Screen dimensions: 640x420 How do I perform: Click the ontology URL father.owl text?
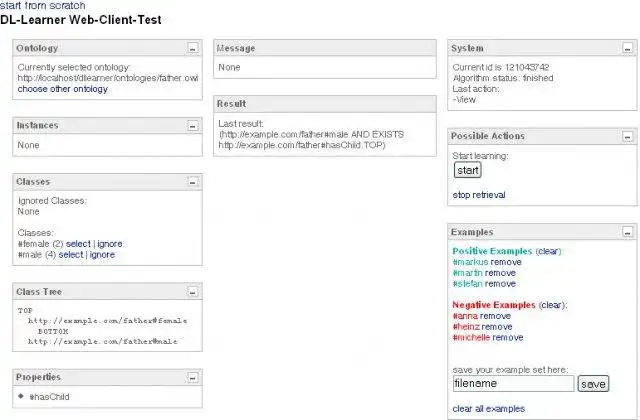[108, 78]
